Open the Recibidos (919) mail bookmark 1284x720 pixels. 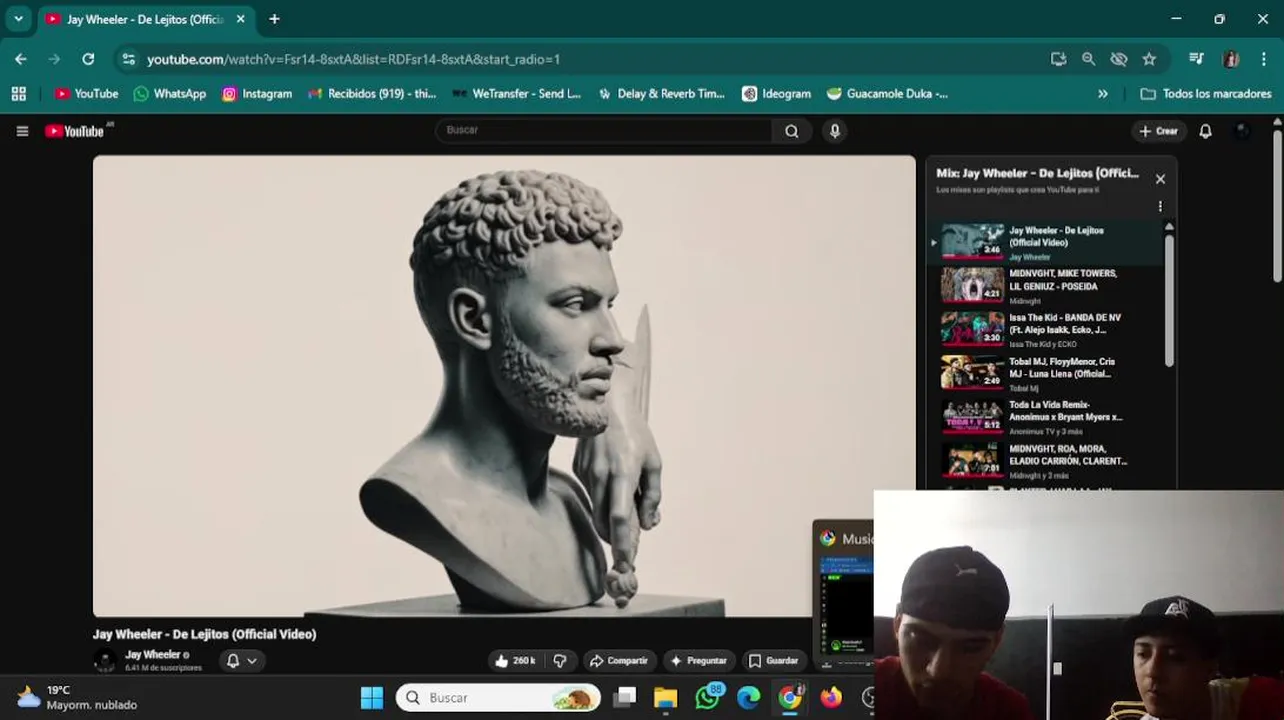(x=372, y=93)
